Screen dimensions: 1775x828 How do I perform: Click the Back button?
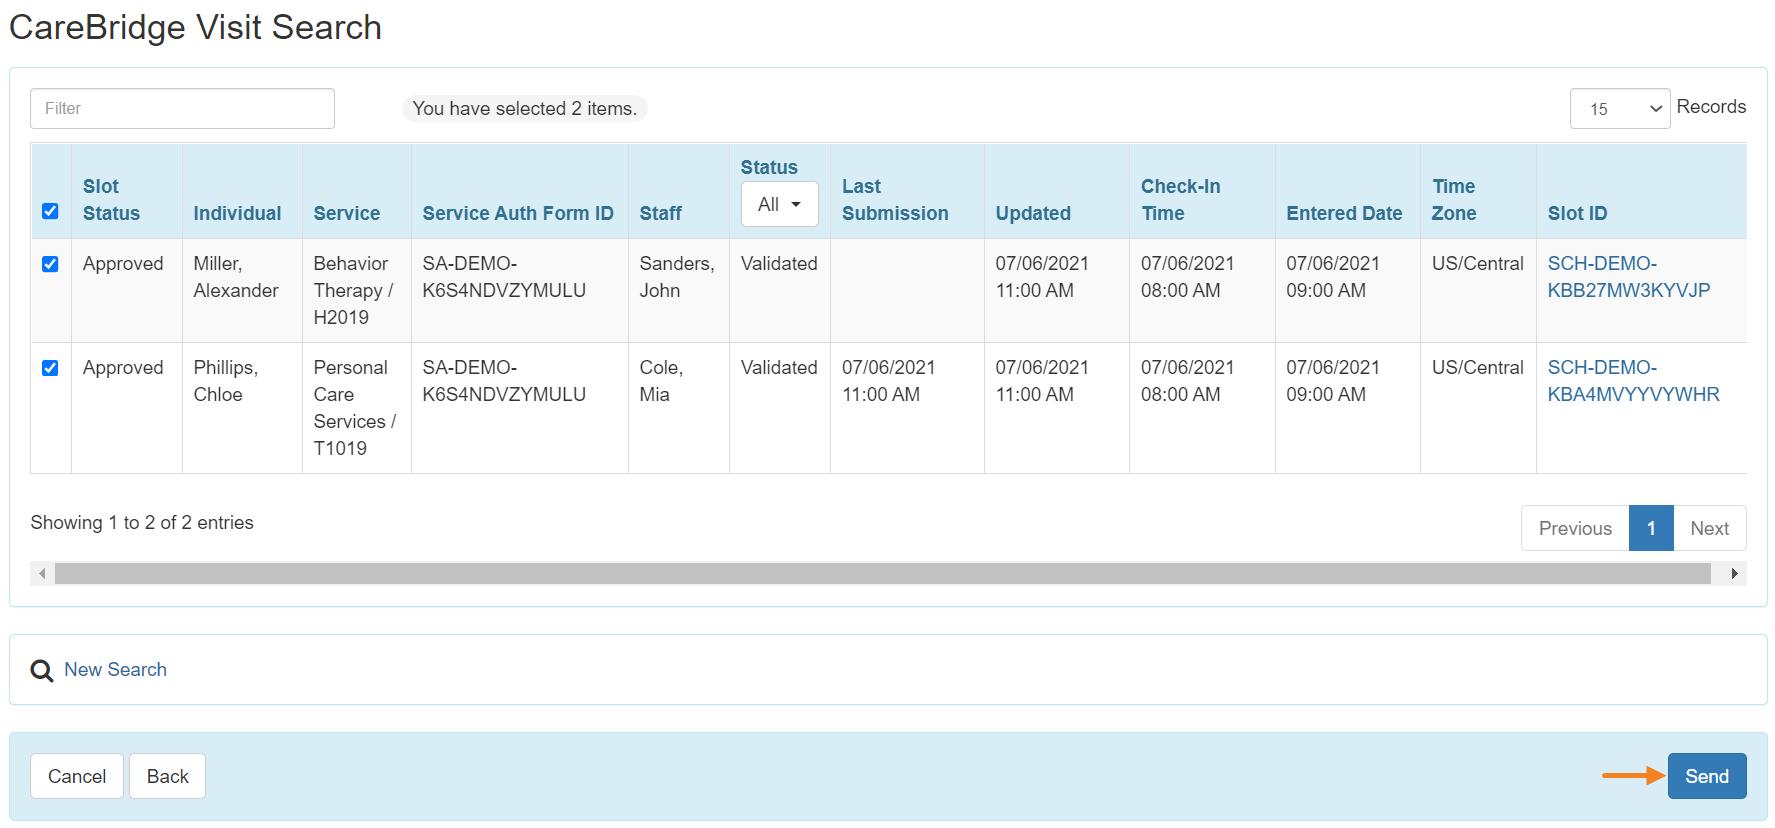click(x=167, y=776)
